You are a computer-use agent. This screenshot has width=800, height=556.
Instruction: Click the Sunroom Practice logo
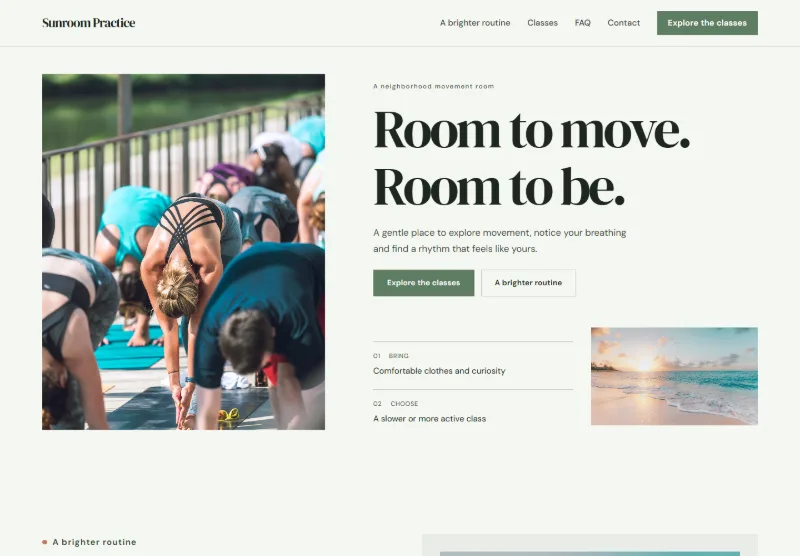[x=89, y=23]
